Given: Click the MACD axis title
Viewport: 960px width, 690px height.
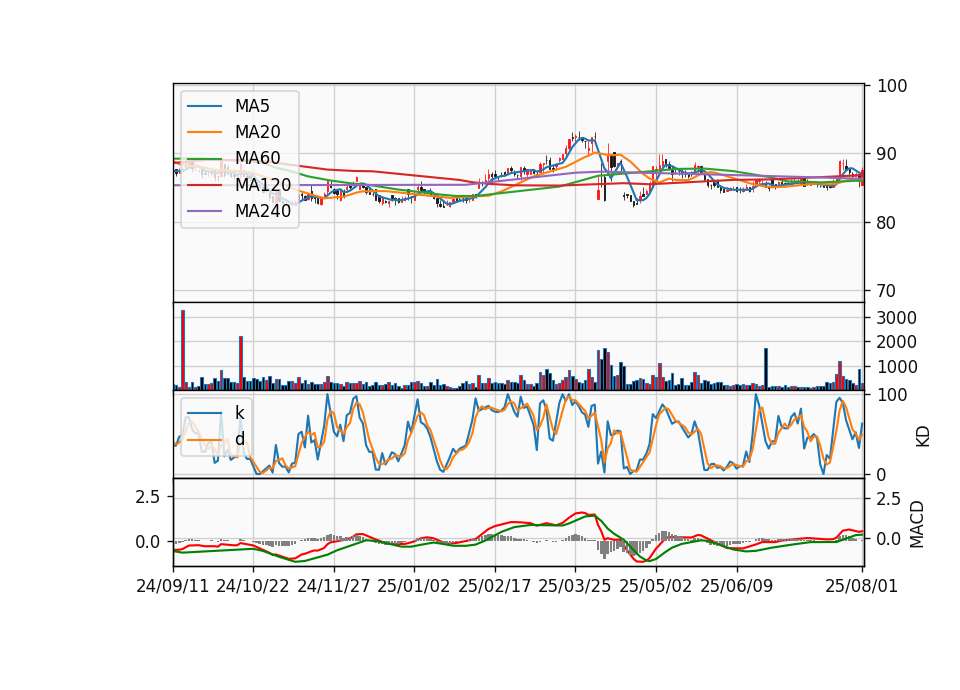Looking at the screenshot, I should click(x=917, y=524).
